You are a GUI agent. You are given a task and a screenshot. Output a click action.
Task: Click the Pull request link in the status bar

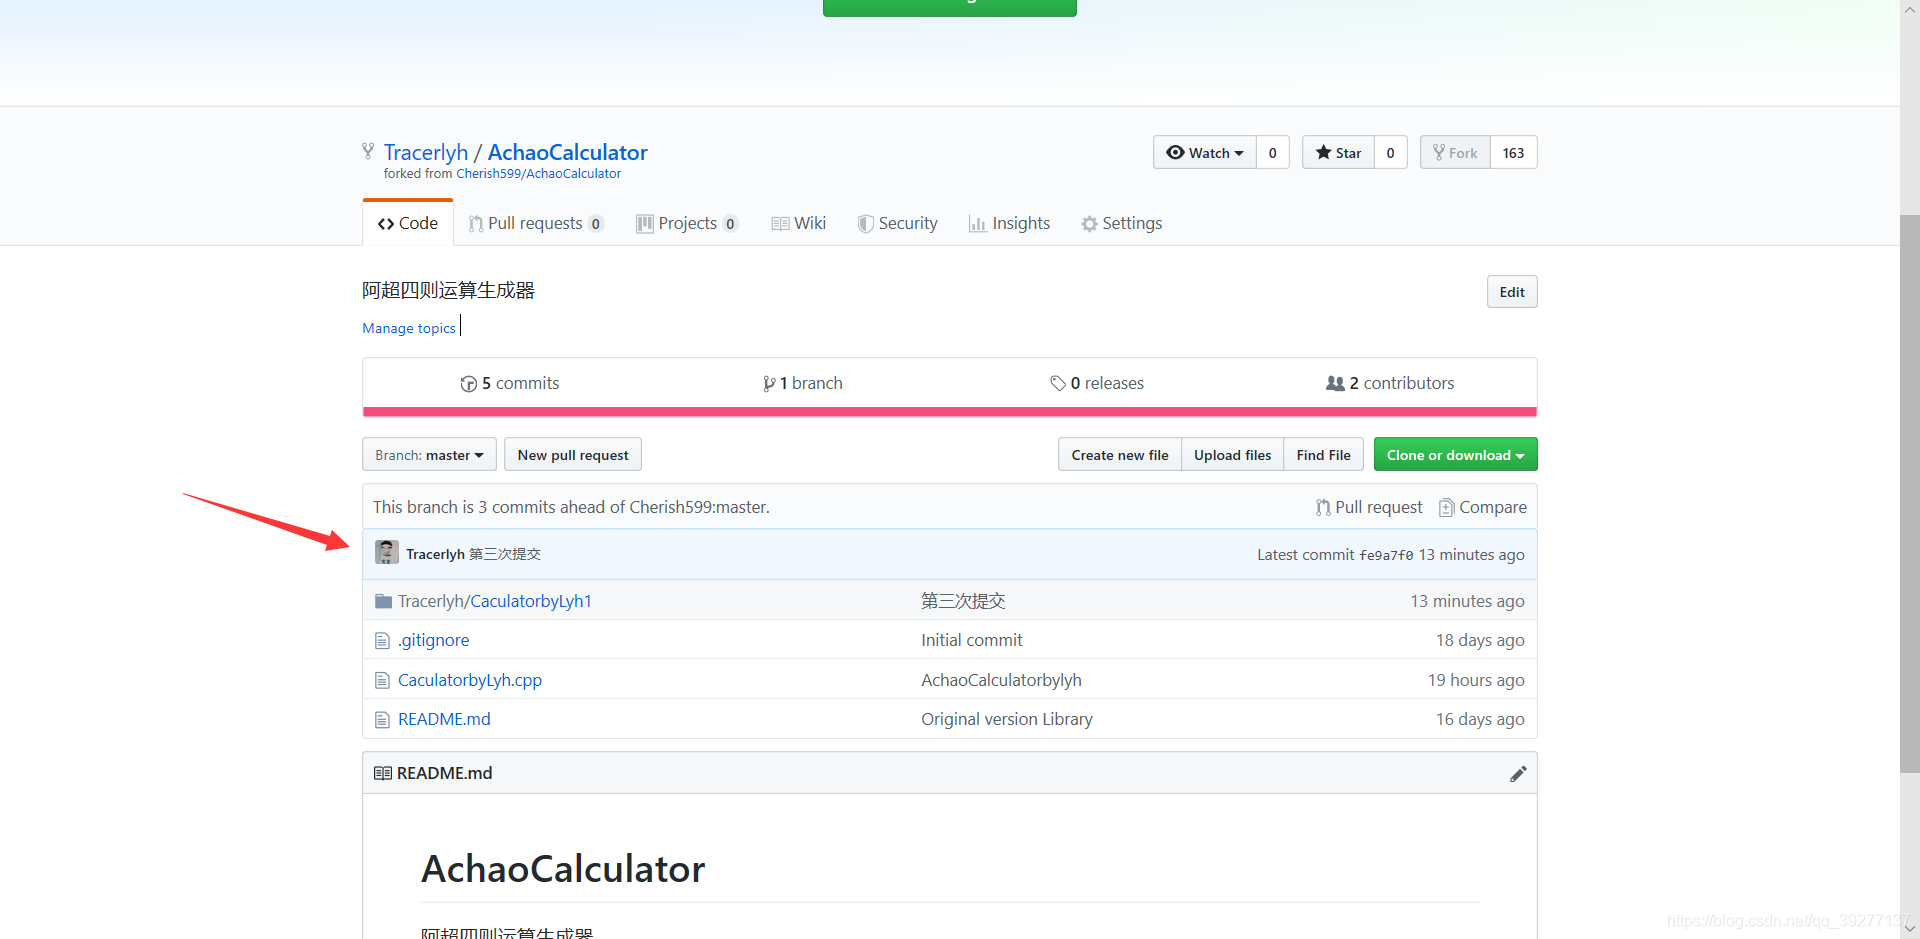click(x=1369, y=508)
